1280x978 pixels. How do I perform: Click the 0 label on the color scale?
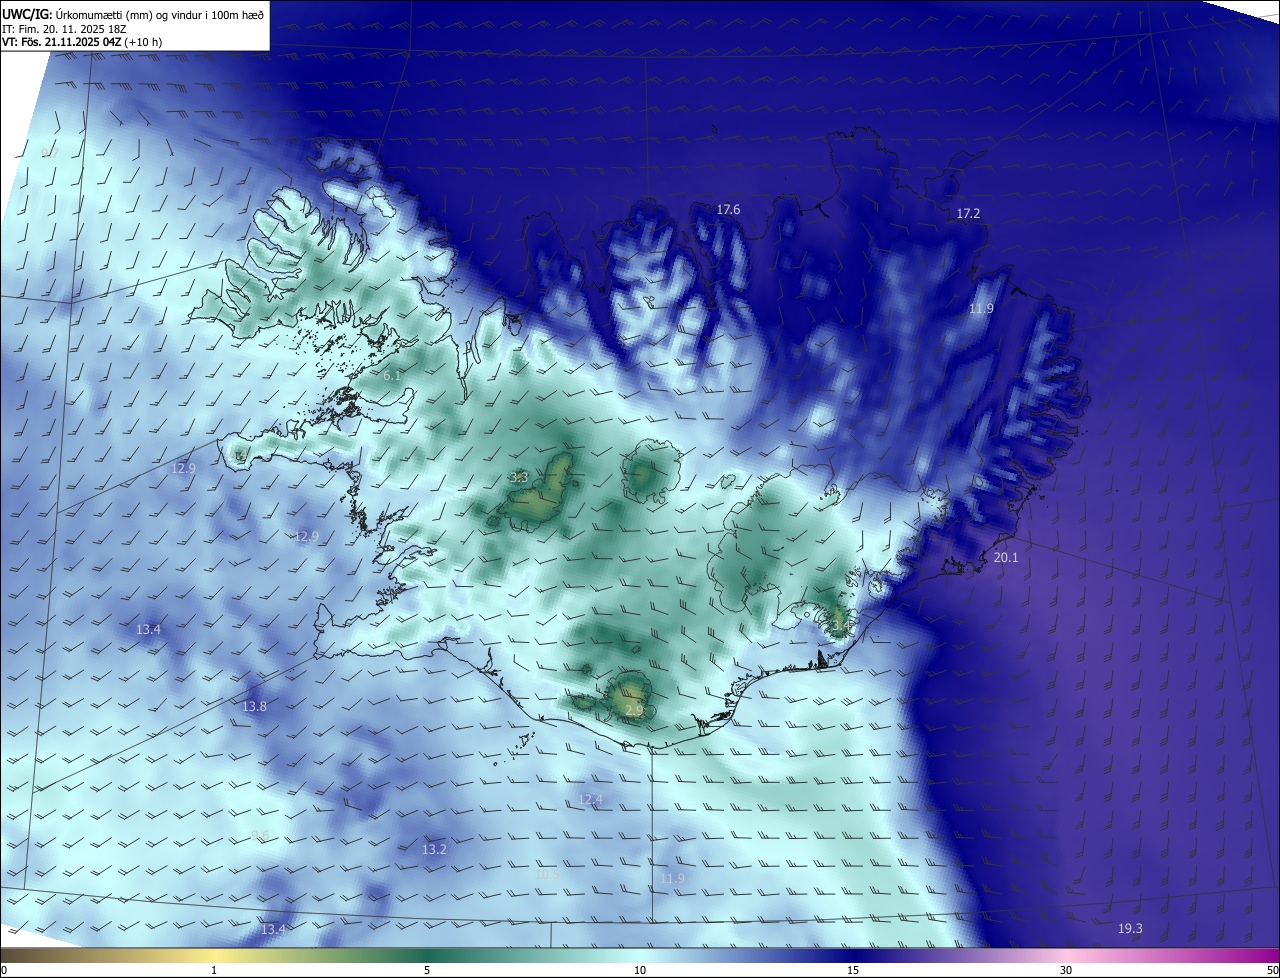4,971
